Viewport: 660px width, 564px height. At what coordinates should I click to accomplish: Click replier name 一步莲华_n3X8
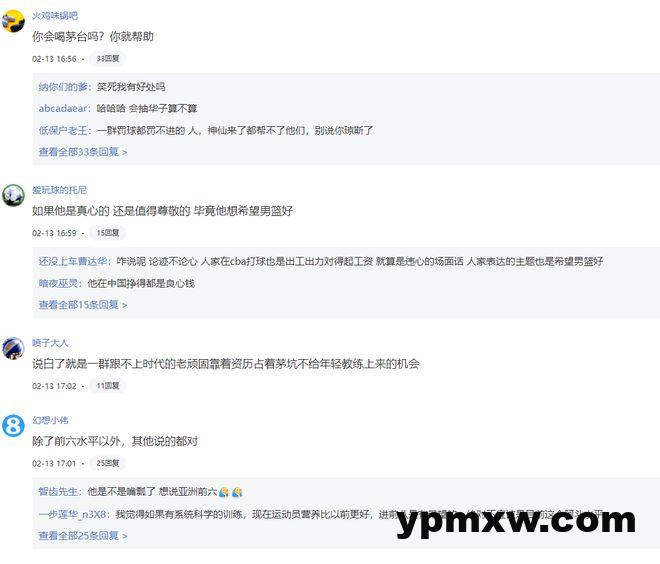pyautogui.click(x=73, y=514)
